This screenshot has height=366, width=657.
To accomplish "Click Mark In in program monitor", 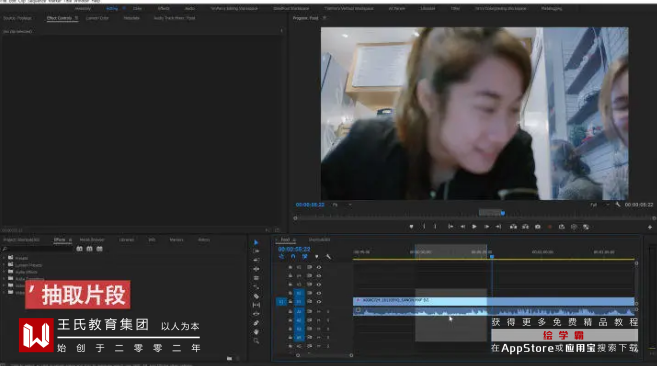I will tap(424, 227).
